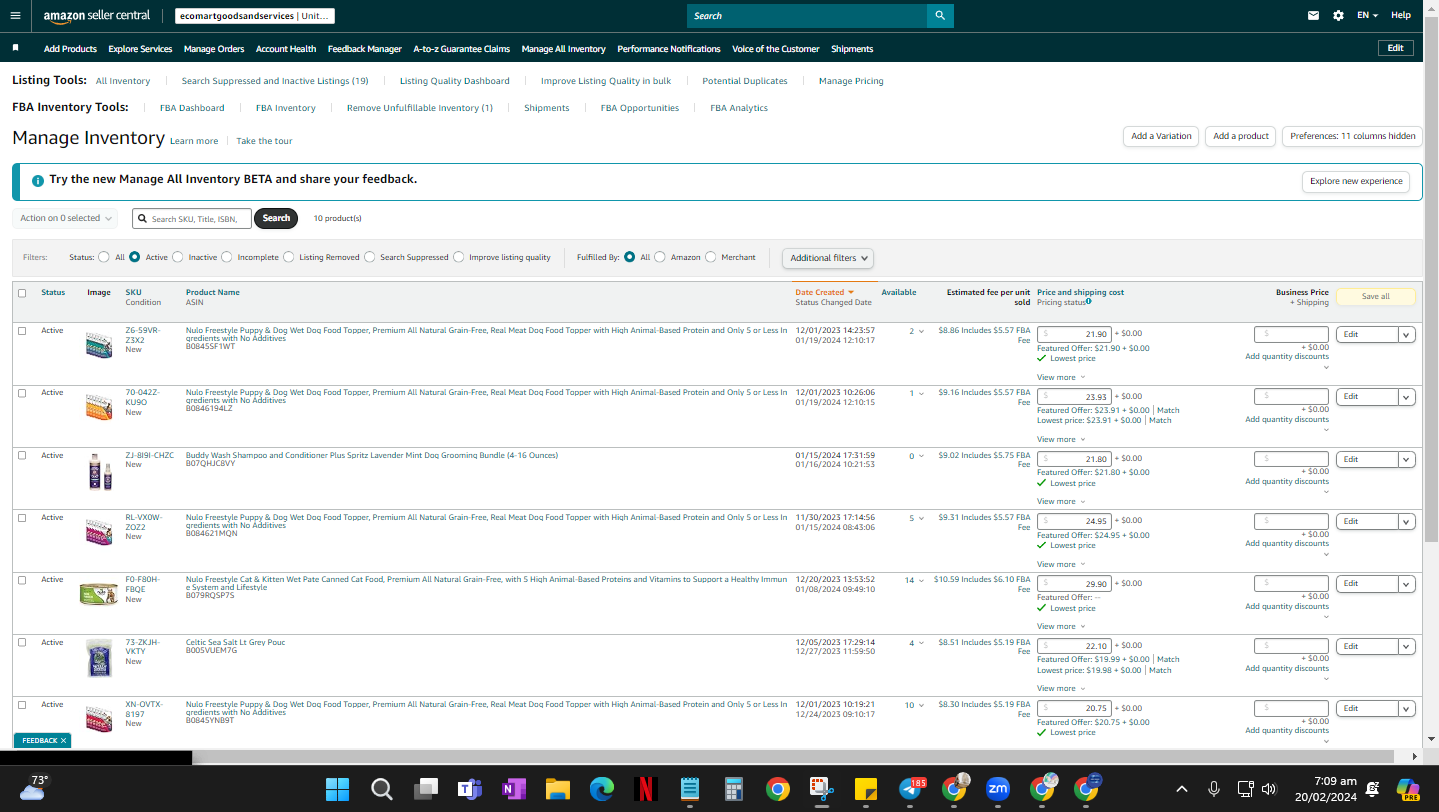This screenshot has width=1439, height=812.
Task: Choose the Inactive status filter
Action: [178, 257]
